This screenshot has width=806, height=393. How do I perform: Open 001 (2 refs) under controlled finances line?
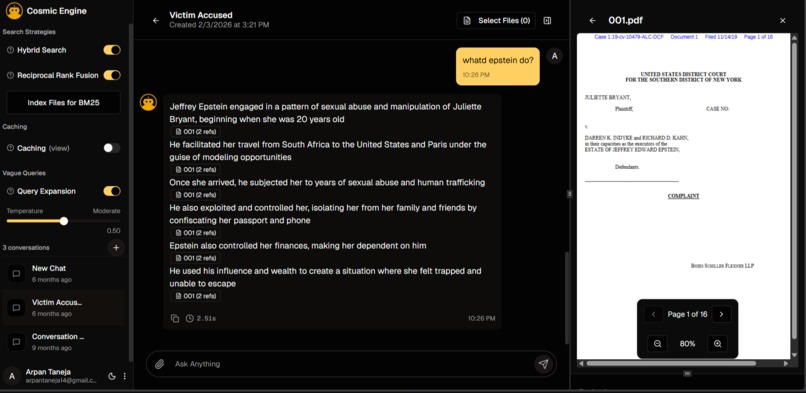195,258
